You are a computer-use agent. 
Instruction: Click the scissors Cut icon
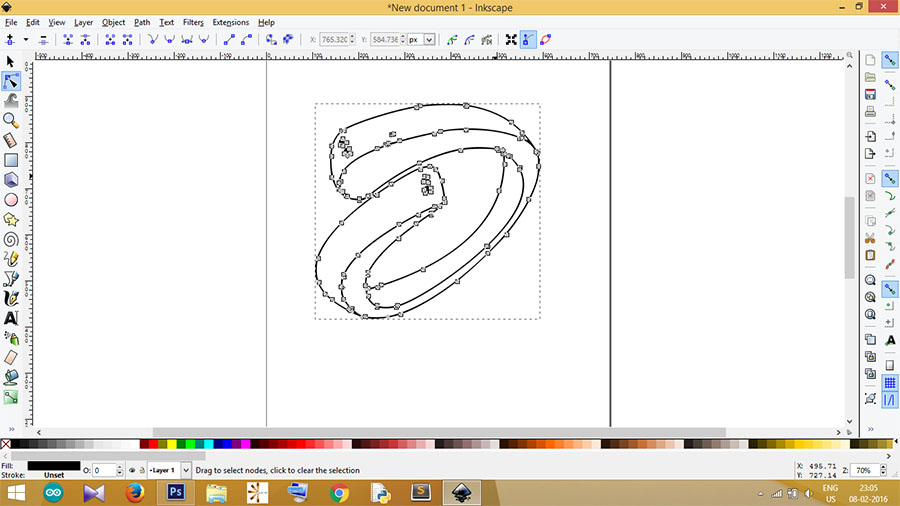click(x=870, y=237)
